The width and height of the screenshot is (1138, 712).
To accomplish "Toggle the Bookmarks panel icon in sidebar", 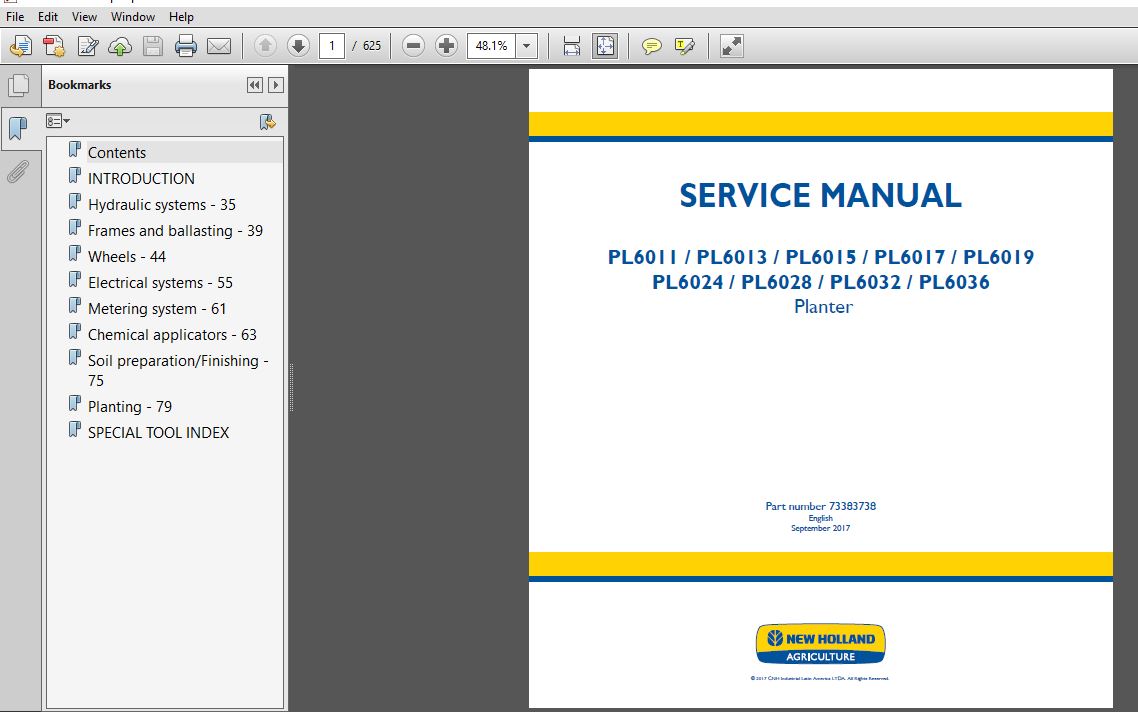I will [19, 128].
